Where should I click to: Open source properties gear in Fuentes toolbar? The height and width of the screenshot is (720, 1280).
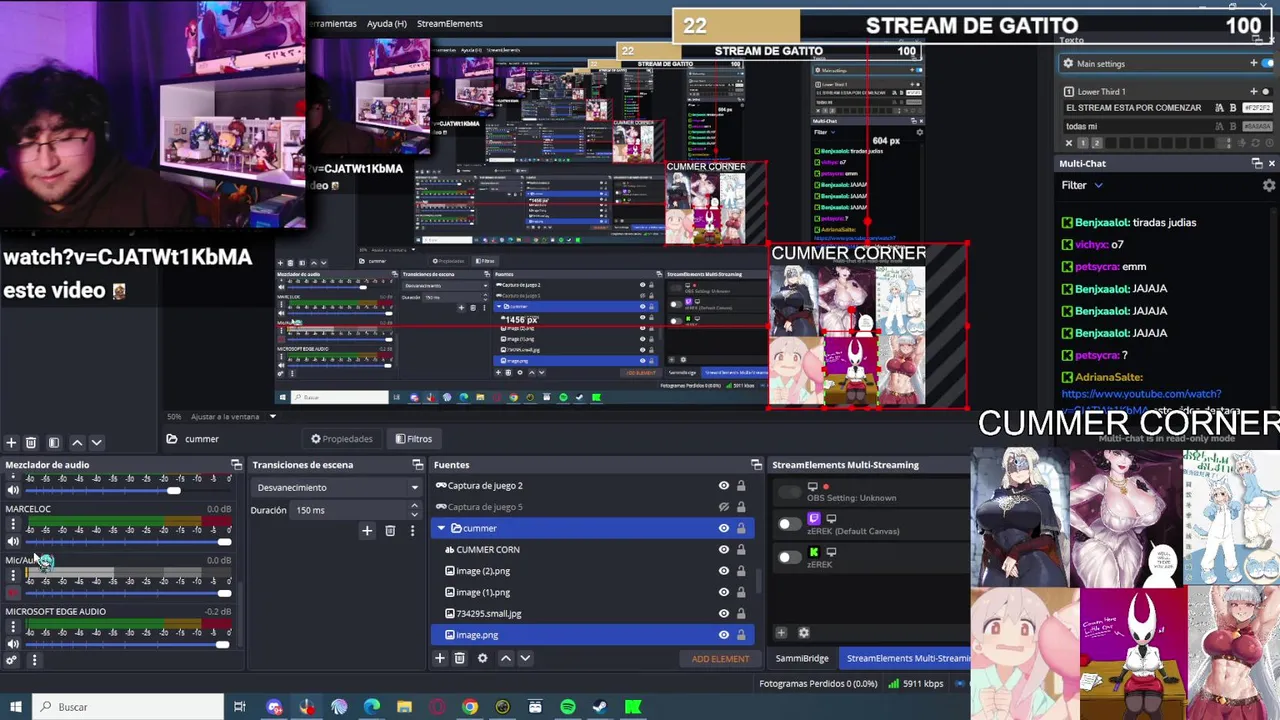(x=482, y=658)
